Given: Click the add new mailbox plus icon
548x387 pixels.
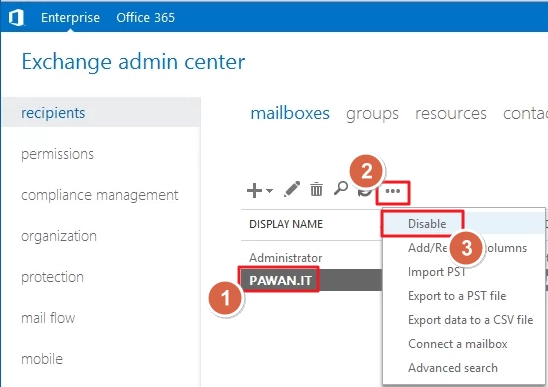Looking at the screenshot, I should (x=254, y=191).
